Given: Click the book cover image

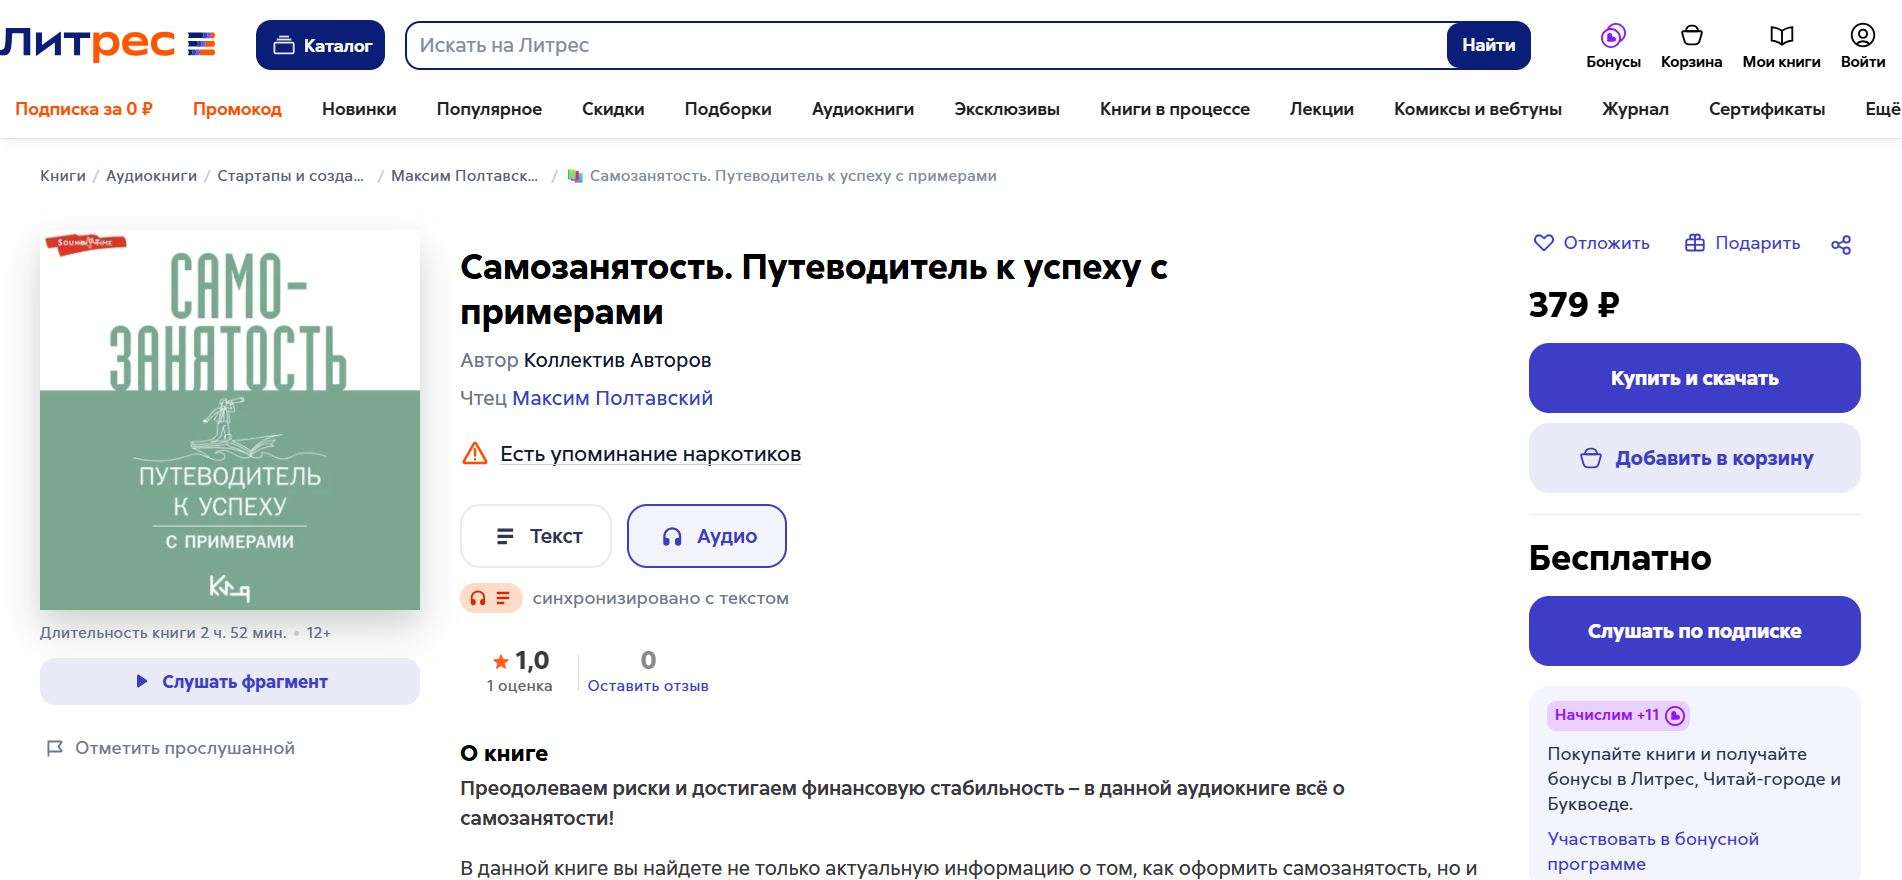Looking at the screenshot, I should pos(230,420).
